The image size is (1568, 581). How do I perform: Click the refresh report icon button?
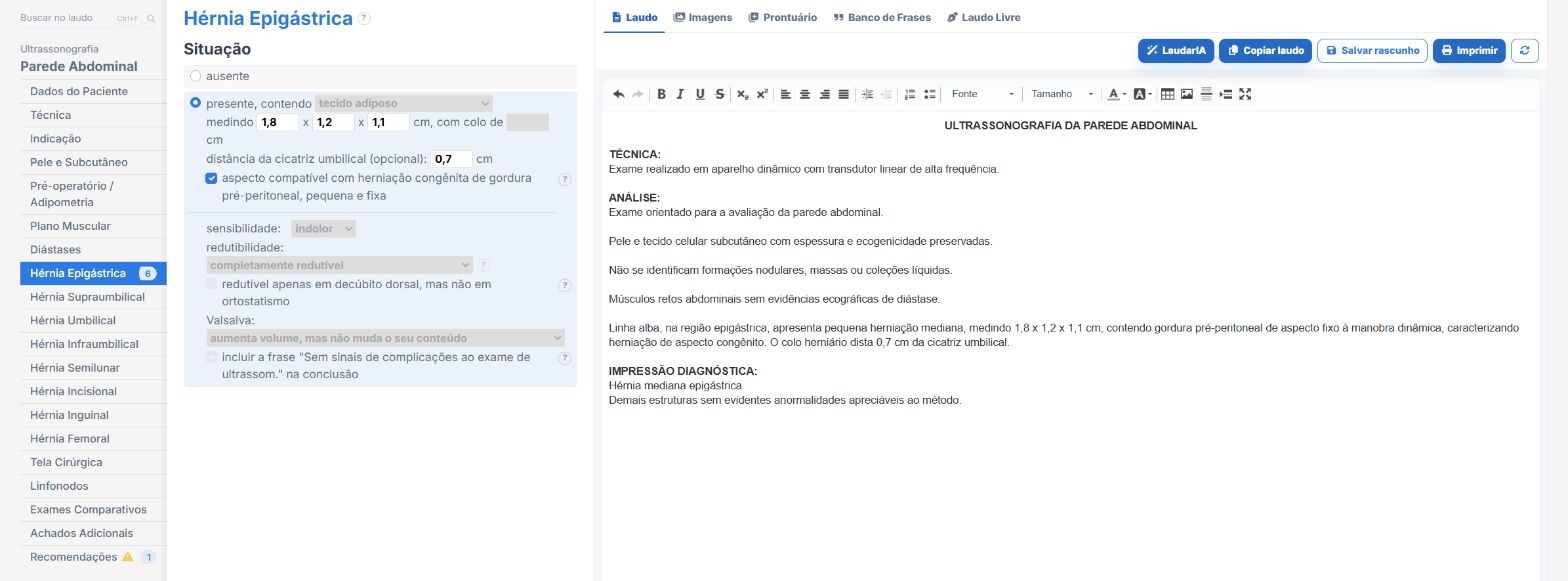pos(1524,51)
